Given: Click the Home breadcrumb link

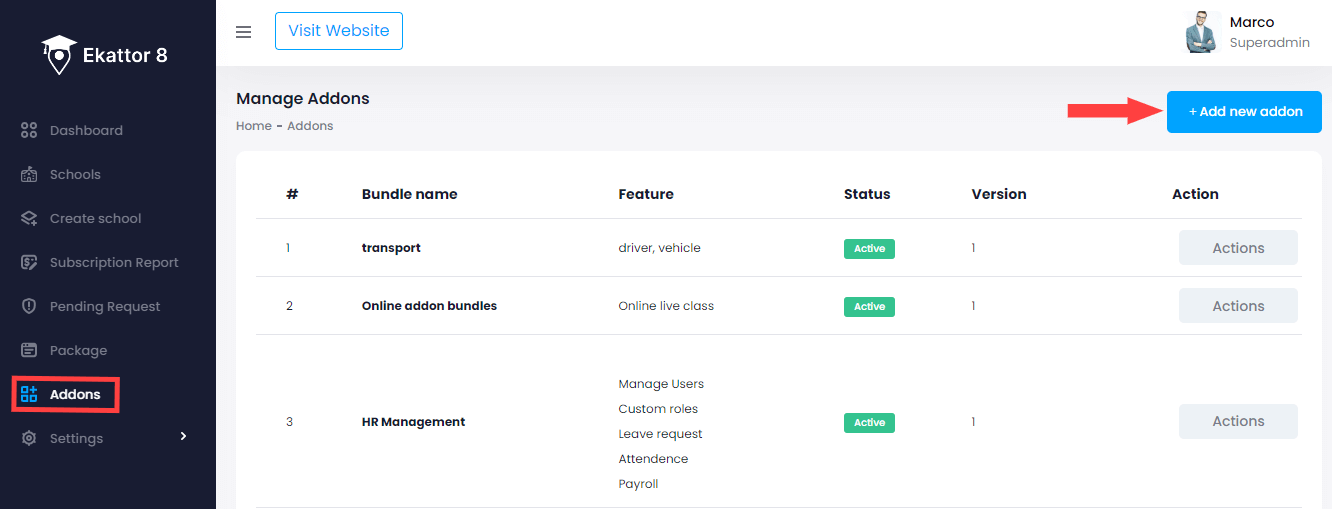Looking at the screenshot, I should point(253,126).
